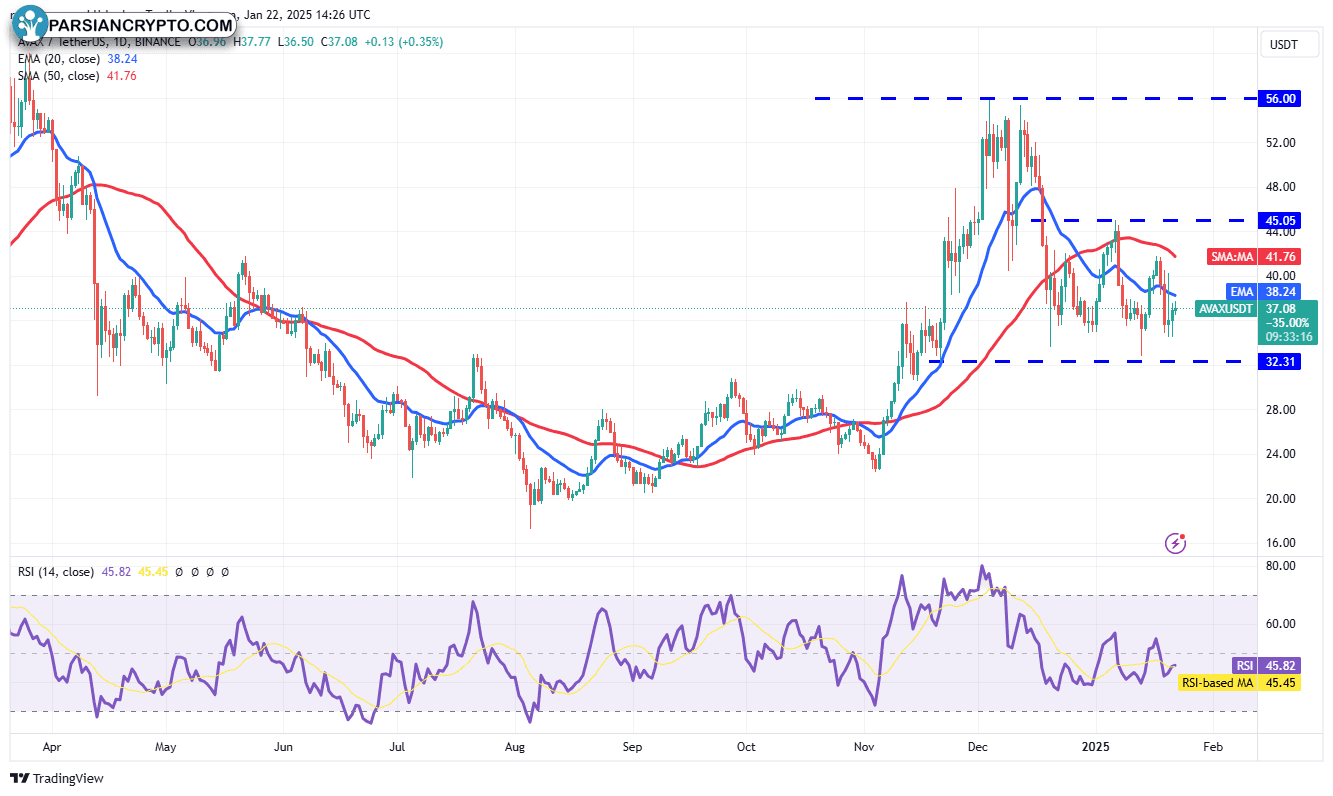Screen dimensions: 1333x796
Task: Click the Jul label on time axis
Action: (397, 747)
